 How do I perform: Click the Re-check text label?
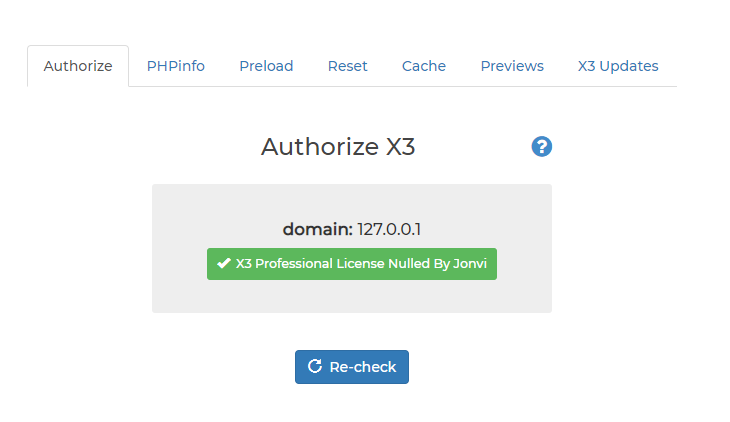click(363, 367)
